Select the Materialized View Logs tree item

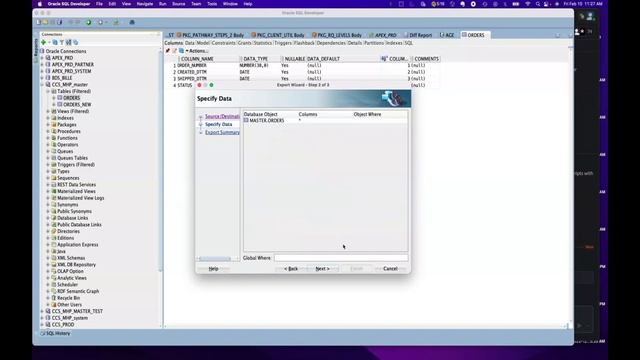(x=80, y=198)
